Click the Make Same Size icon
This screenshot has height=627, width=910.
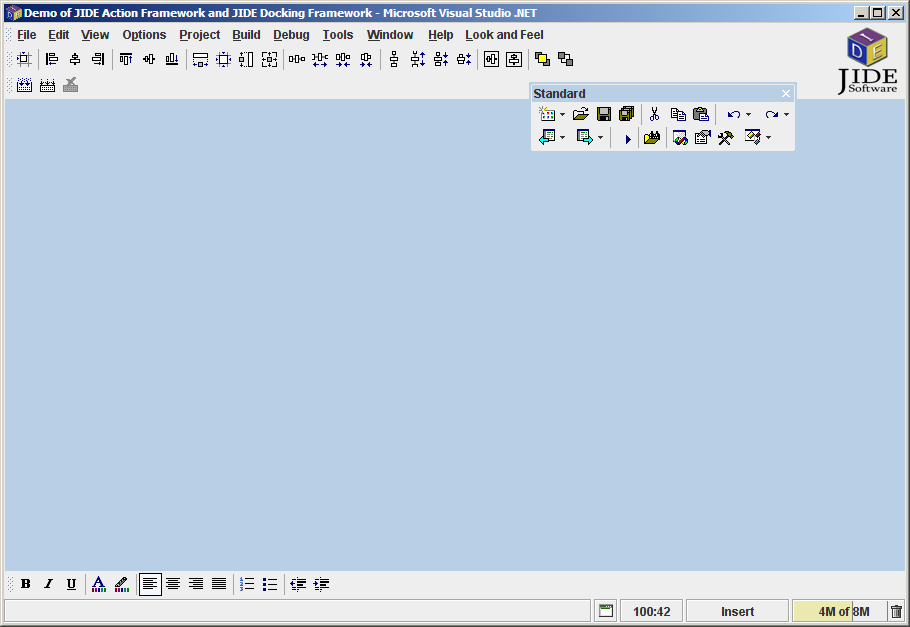click(x=269, y=59)
